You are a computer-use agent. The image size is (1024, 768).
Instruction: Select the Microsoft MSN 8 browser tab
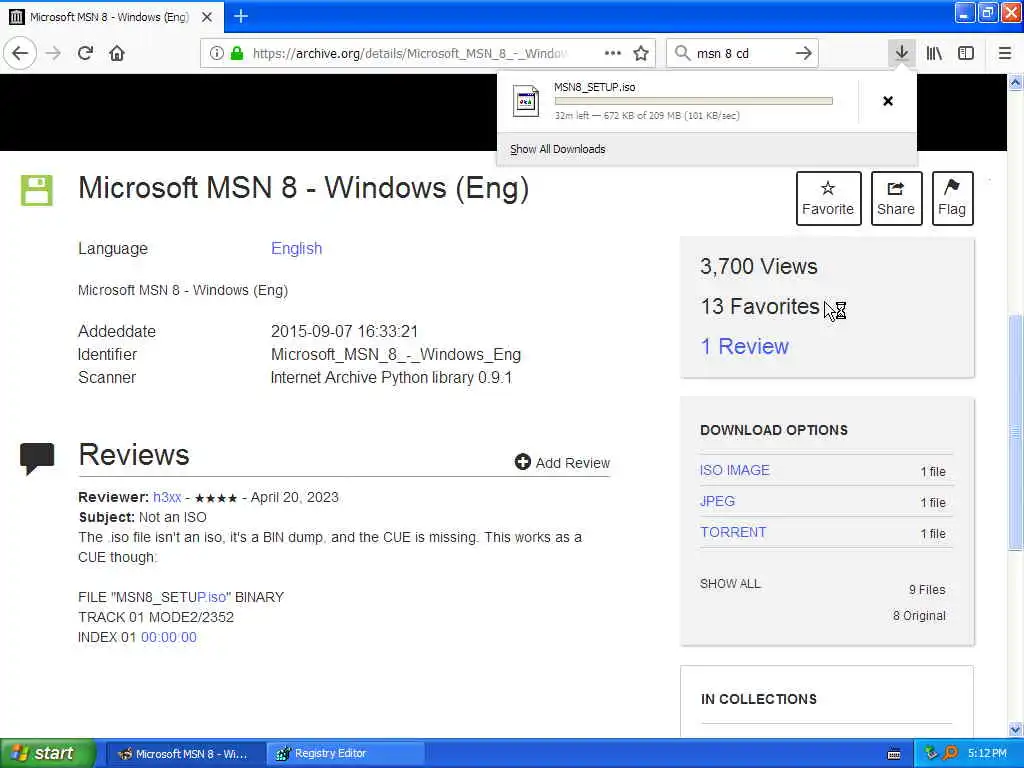pyautogui.click(x=112, y=17)
